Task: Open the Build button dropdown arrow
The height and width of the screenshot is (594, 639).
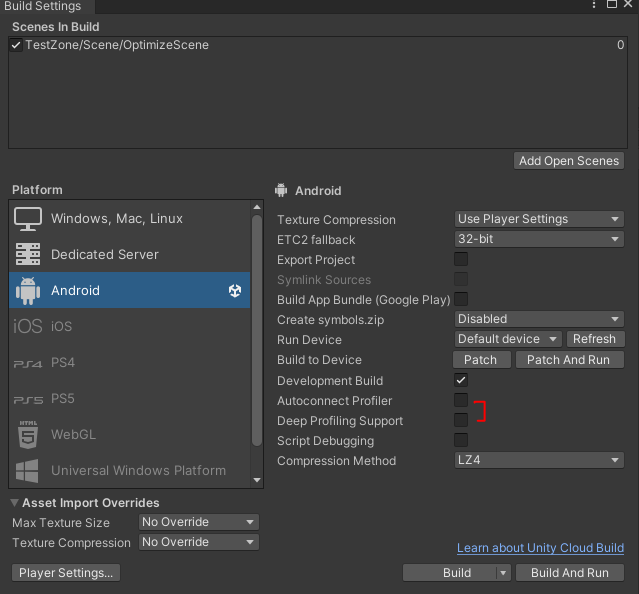Action: coord(503,573)
